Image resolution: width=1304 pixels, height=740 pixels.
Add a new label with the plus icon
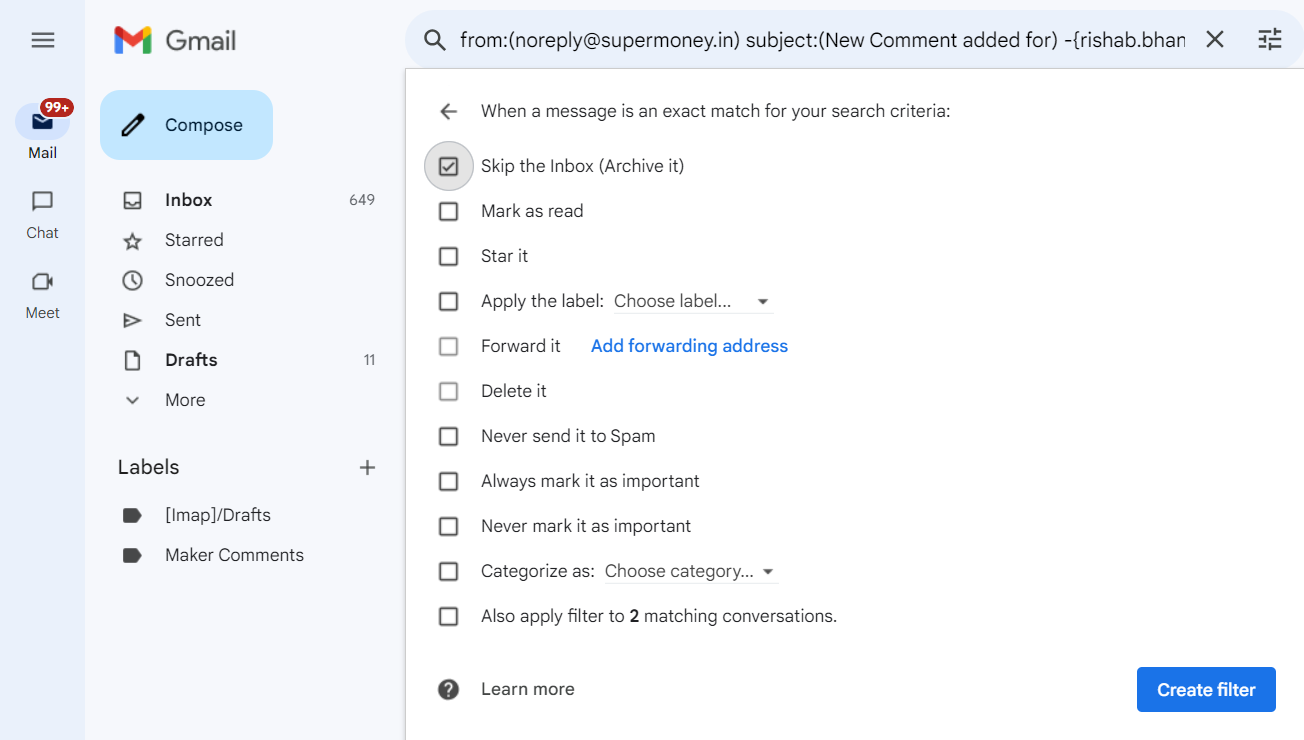pos(367,466)
